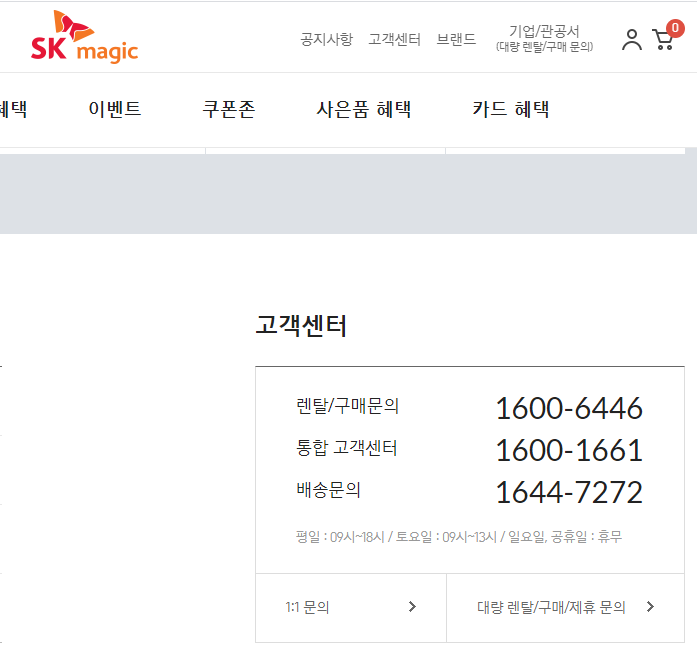Open 브랜드 in the top menu
The width and height of the screenshot is (697, 667).
click(x=456, y=40)
